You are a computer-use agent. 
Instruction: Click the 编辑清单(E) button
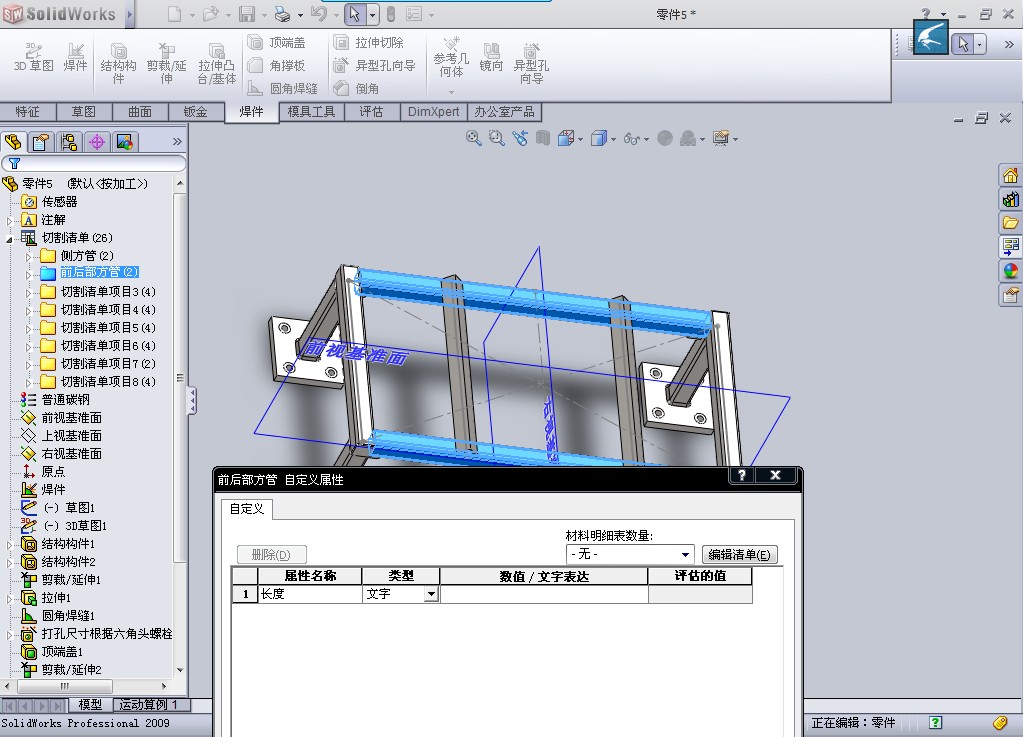(739, 554)
